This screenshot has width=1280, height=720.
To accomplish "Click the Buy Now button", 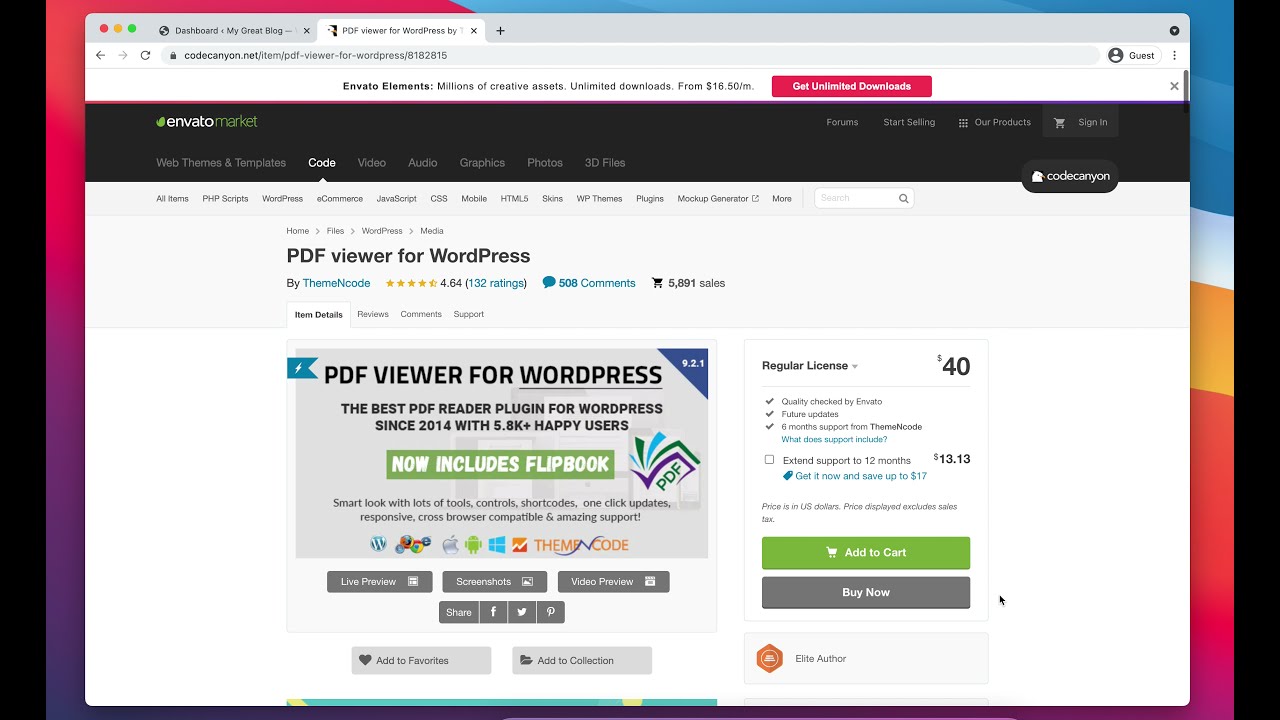I will (866, 592).
